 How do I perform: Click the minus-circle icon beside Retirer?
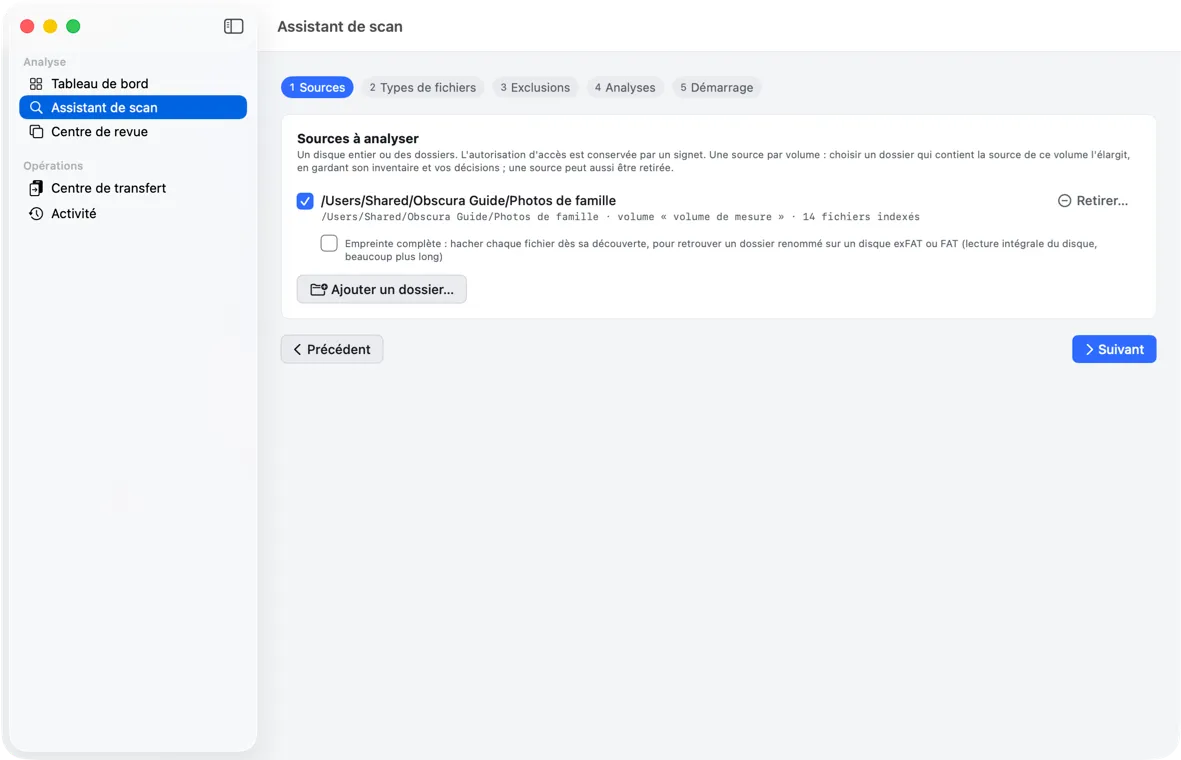1064,200
